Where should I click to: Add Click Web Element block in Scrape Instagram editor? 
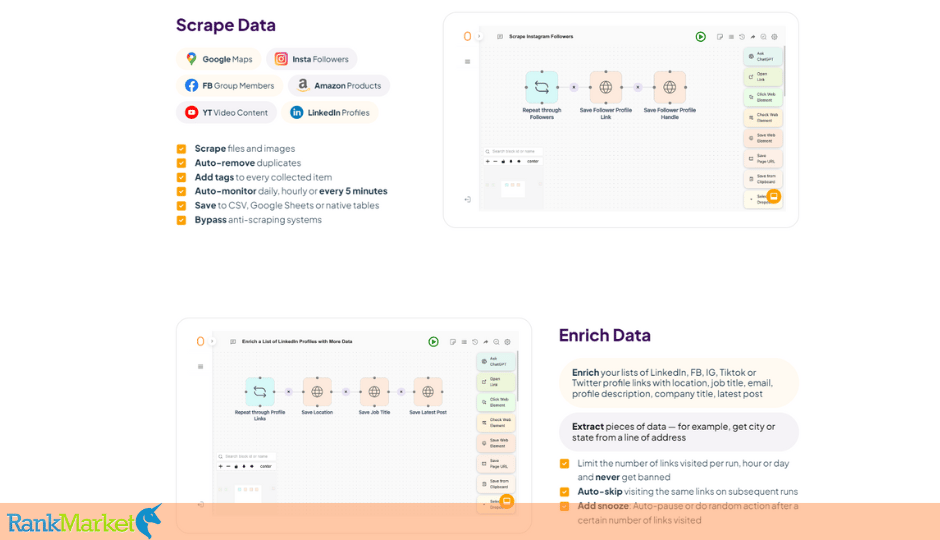click(763, 97)
